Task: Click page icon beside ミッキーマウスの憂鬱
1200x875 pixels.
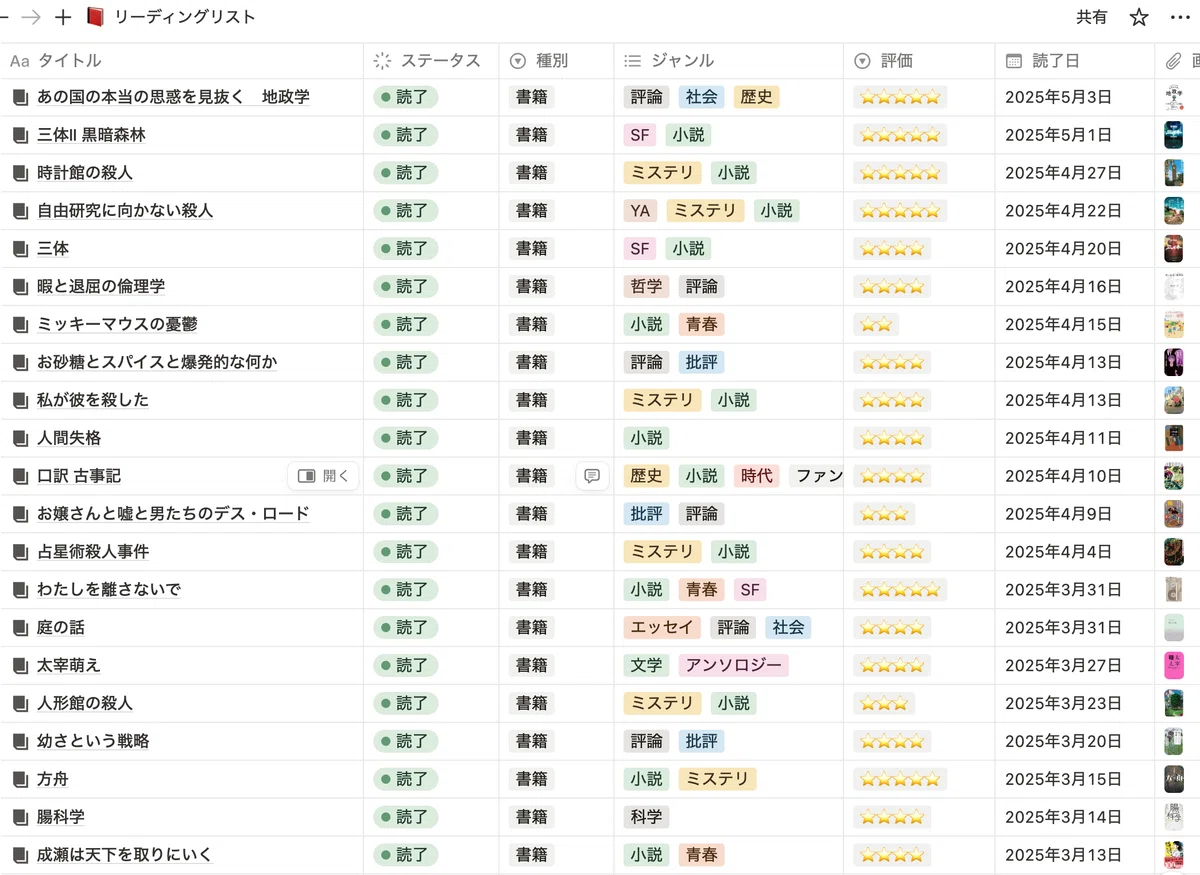Action: pos(20,324)
